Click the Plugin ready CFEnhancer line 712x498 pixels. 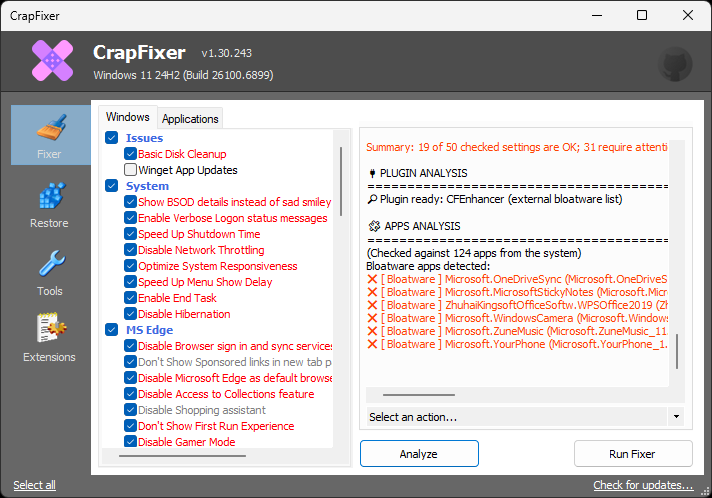(495, 199)
